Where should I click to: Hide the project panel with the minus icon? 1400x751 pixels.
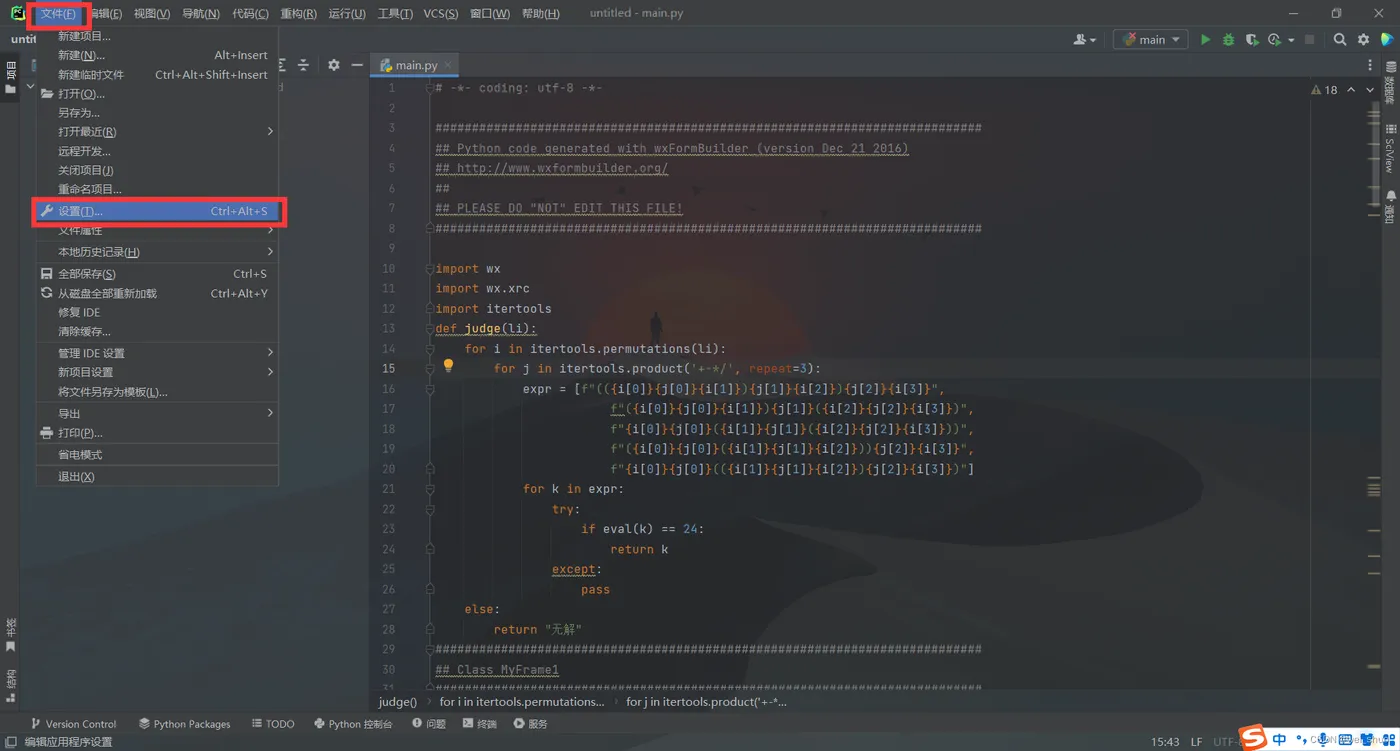click(357, 65)
